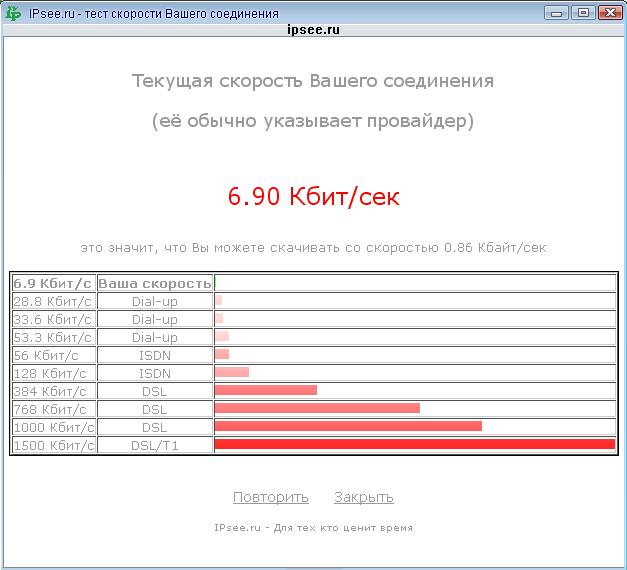Click the footer text "IPsee.ru - Для тех кто ценит время"
627x570 pixels.
tap(313, 527)
